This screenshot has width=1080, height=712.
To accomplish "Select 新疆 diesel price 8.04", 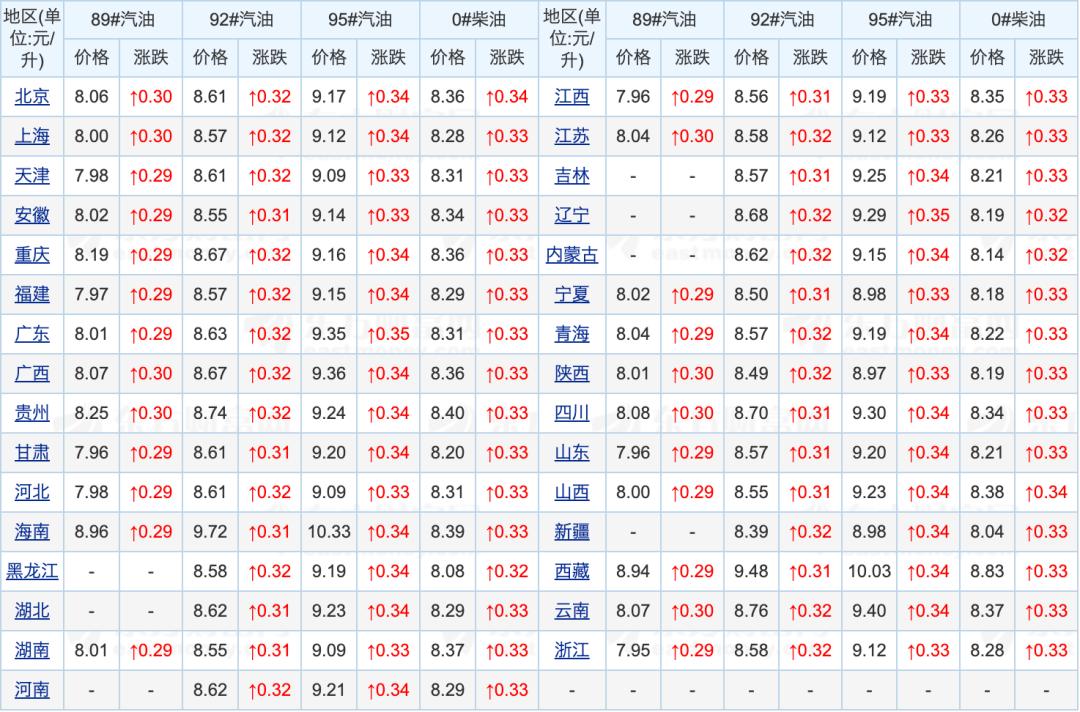I will pos(987,532).
